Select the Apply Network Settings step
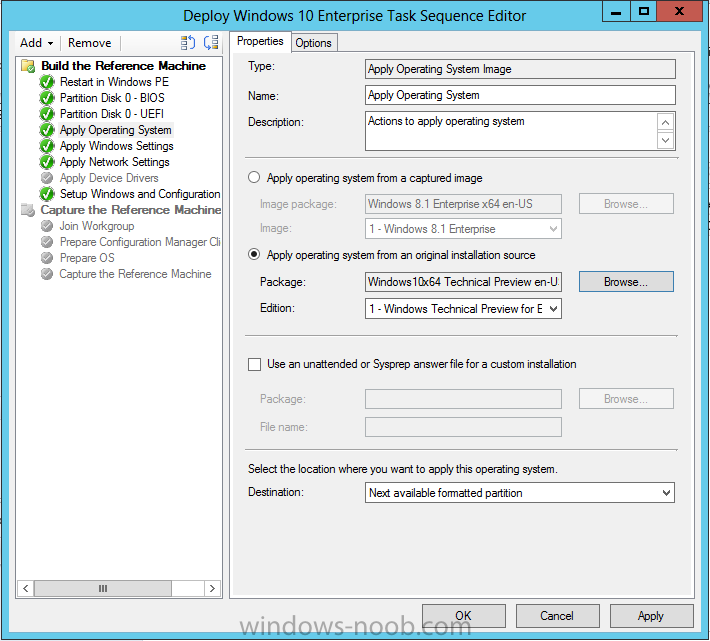710x641 pixels. coord(115,162)
